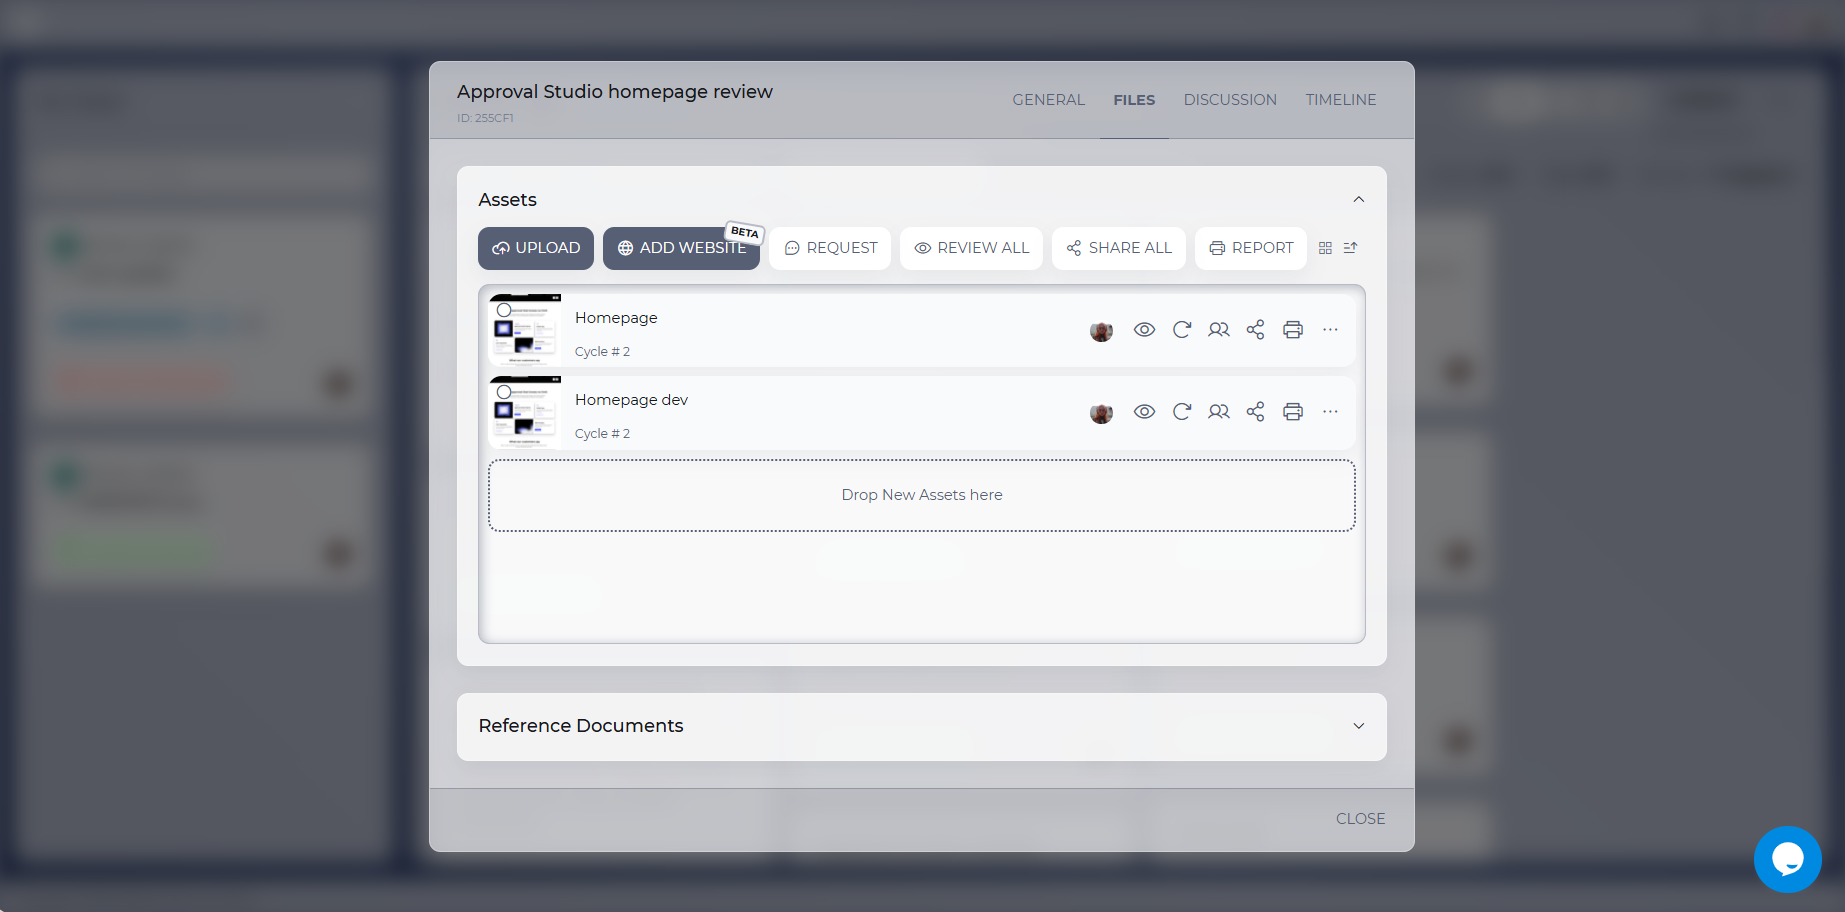Open the DISCUSSION tab
Image resolution: width=1845 pixels, height=912 pixels.
[1230, 100]
